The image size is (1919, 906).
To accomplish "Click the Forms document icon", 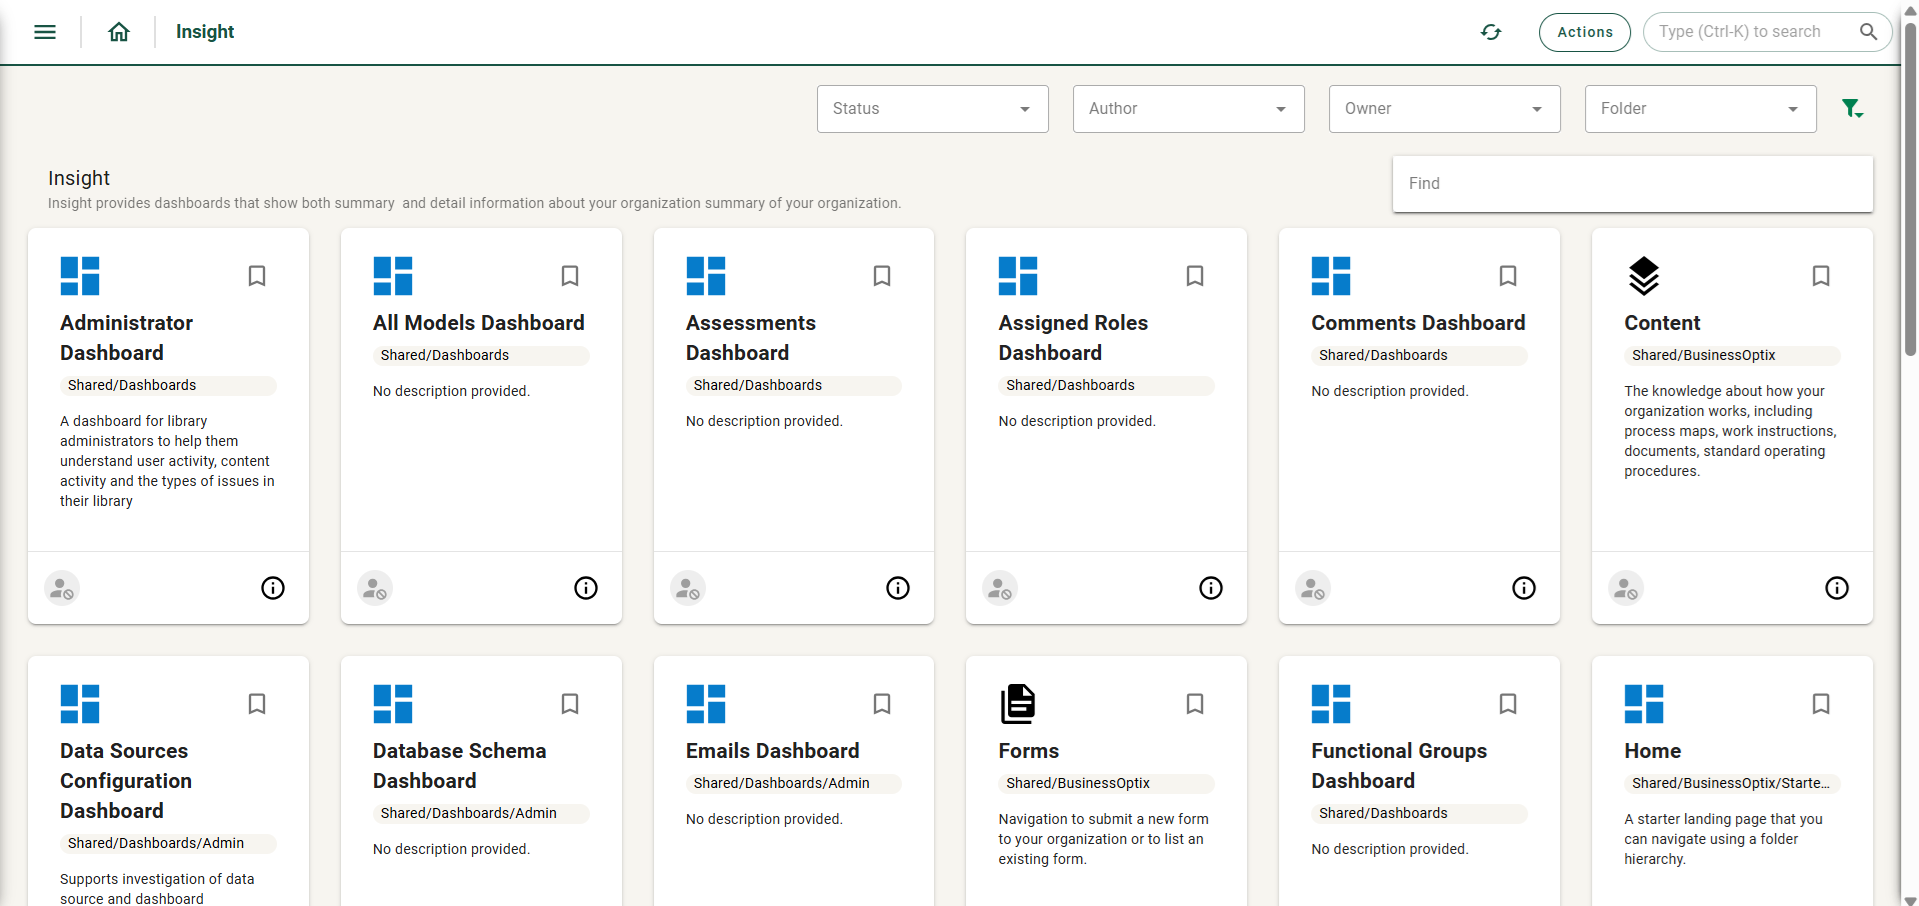I will coord(1018,704).
